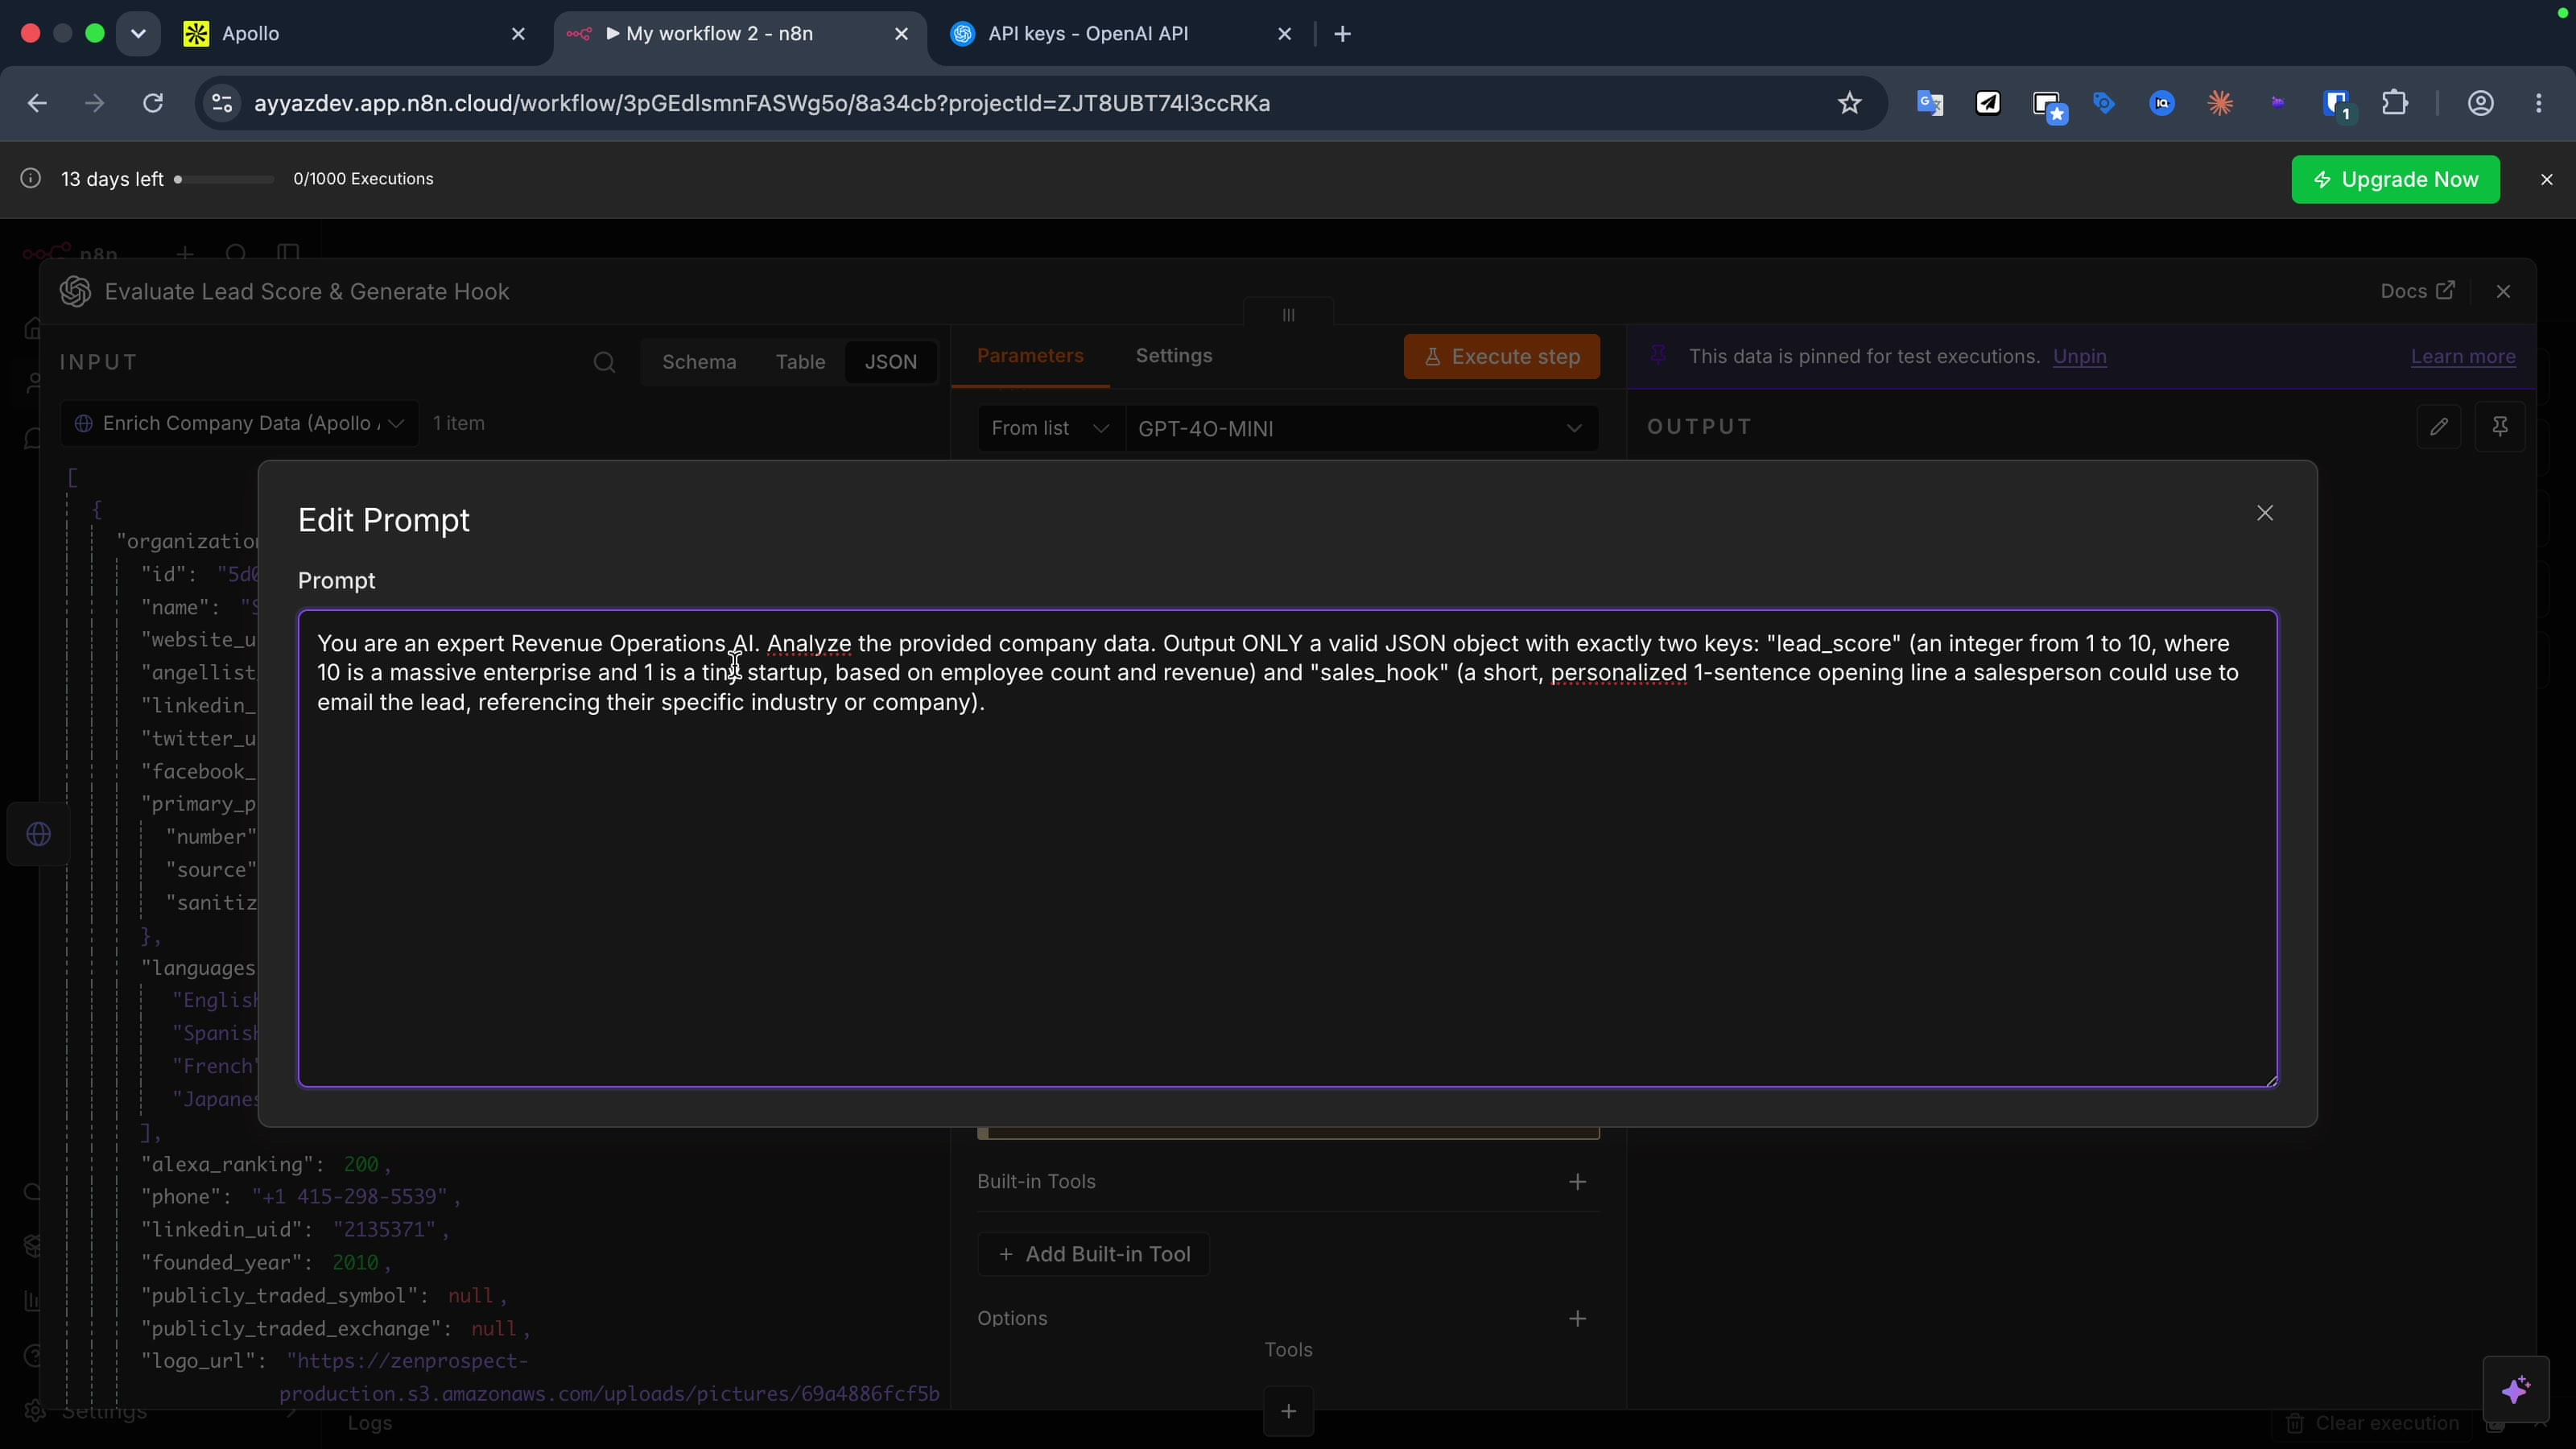
Task: Close the node detail panel
Action: click(2503, 291)
